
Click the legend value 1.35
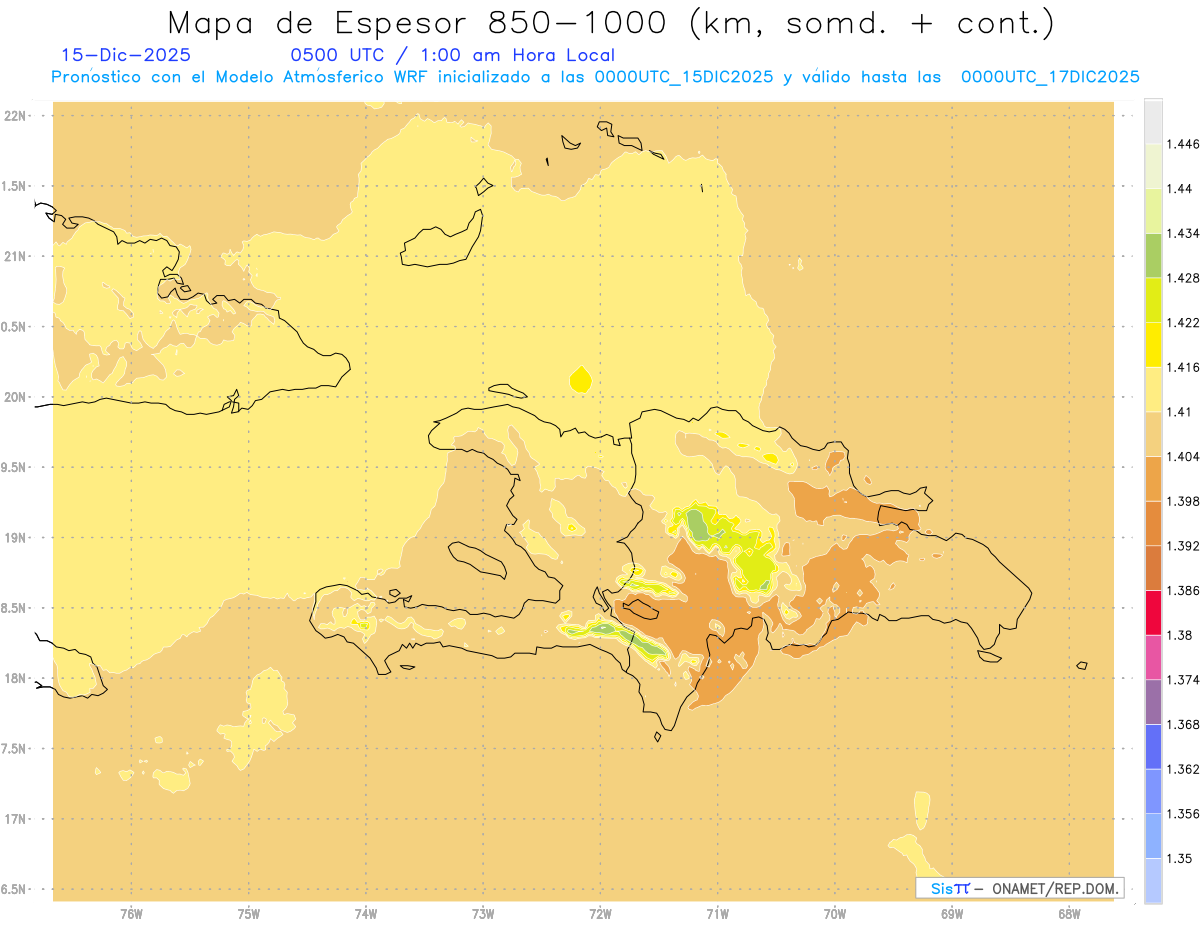(x=1179, y=859)
